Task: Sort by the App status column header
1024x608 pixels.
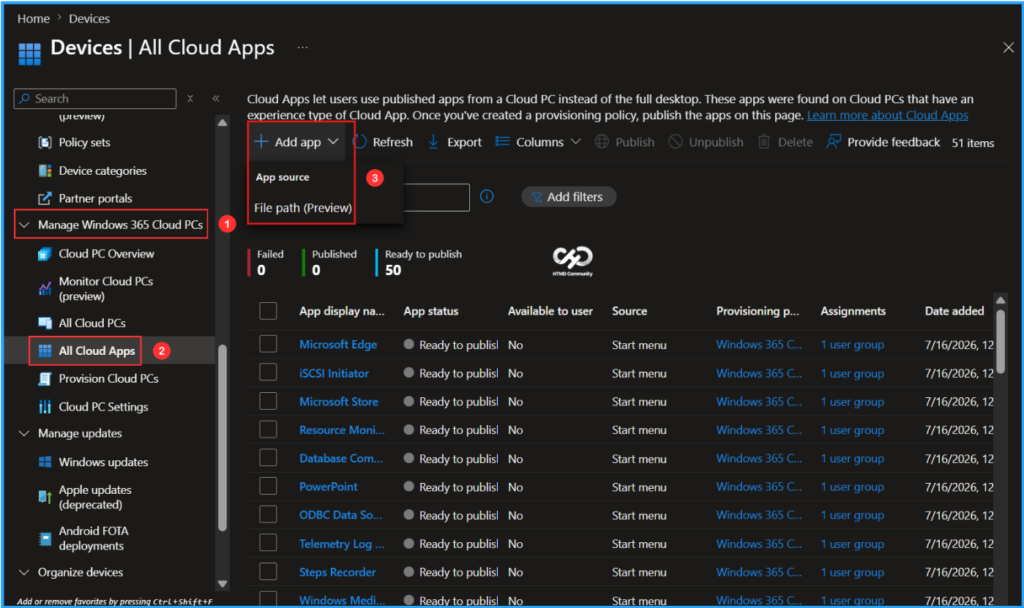Action: tap(431, 311)
